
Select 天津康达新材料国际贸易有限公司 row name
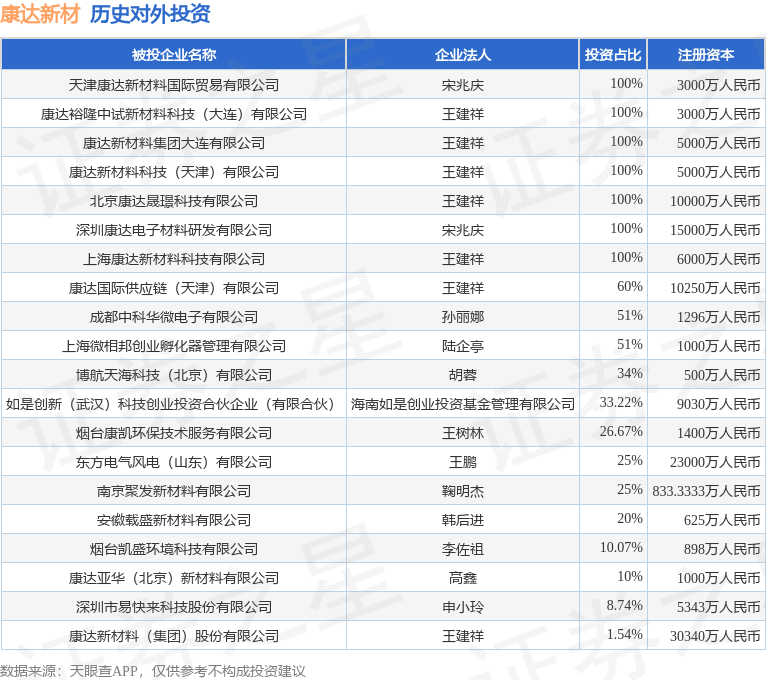click(173, 85)
